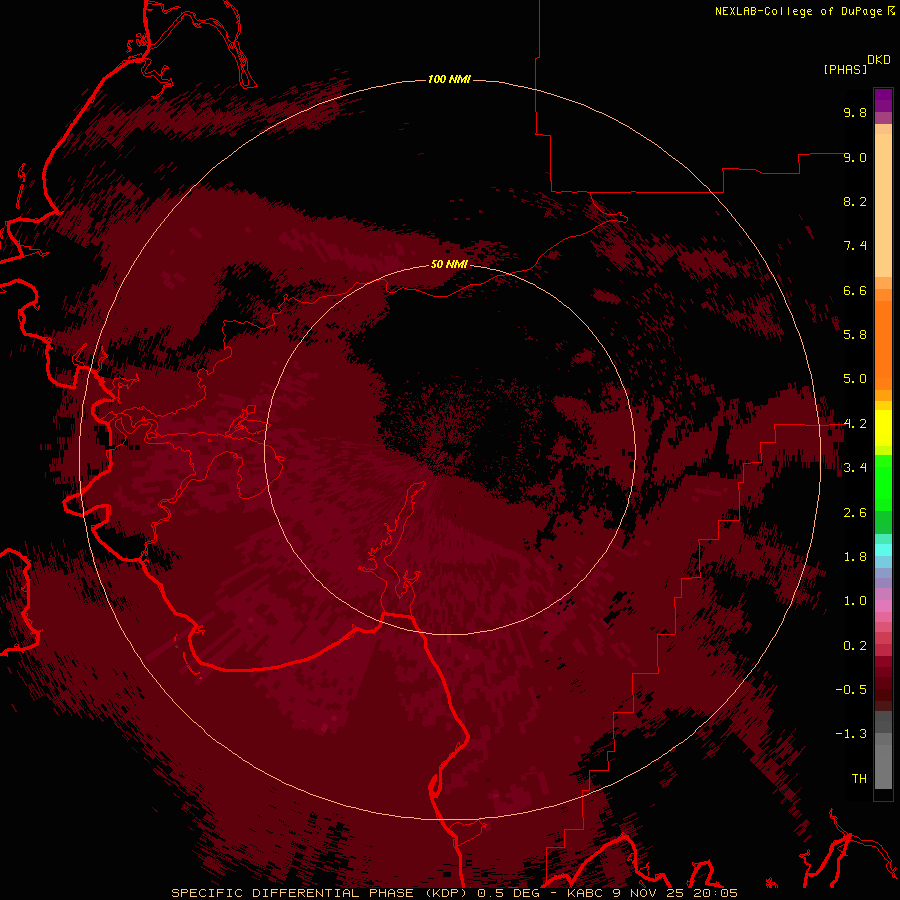
Task: Click the -0.5 legend value
Action: tap(851, 690)
